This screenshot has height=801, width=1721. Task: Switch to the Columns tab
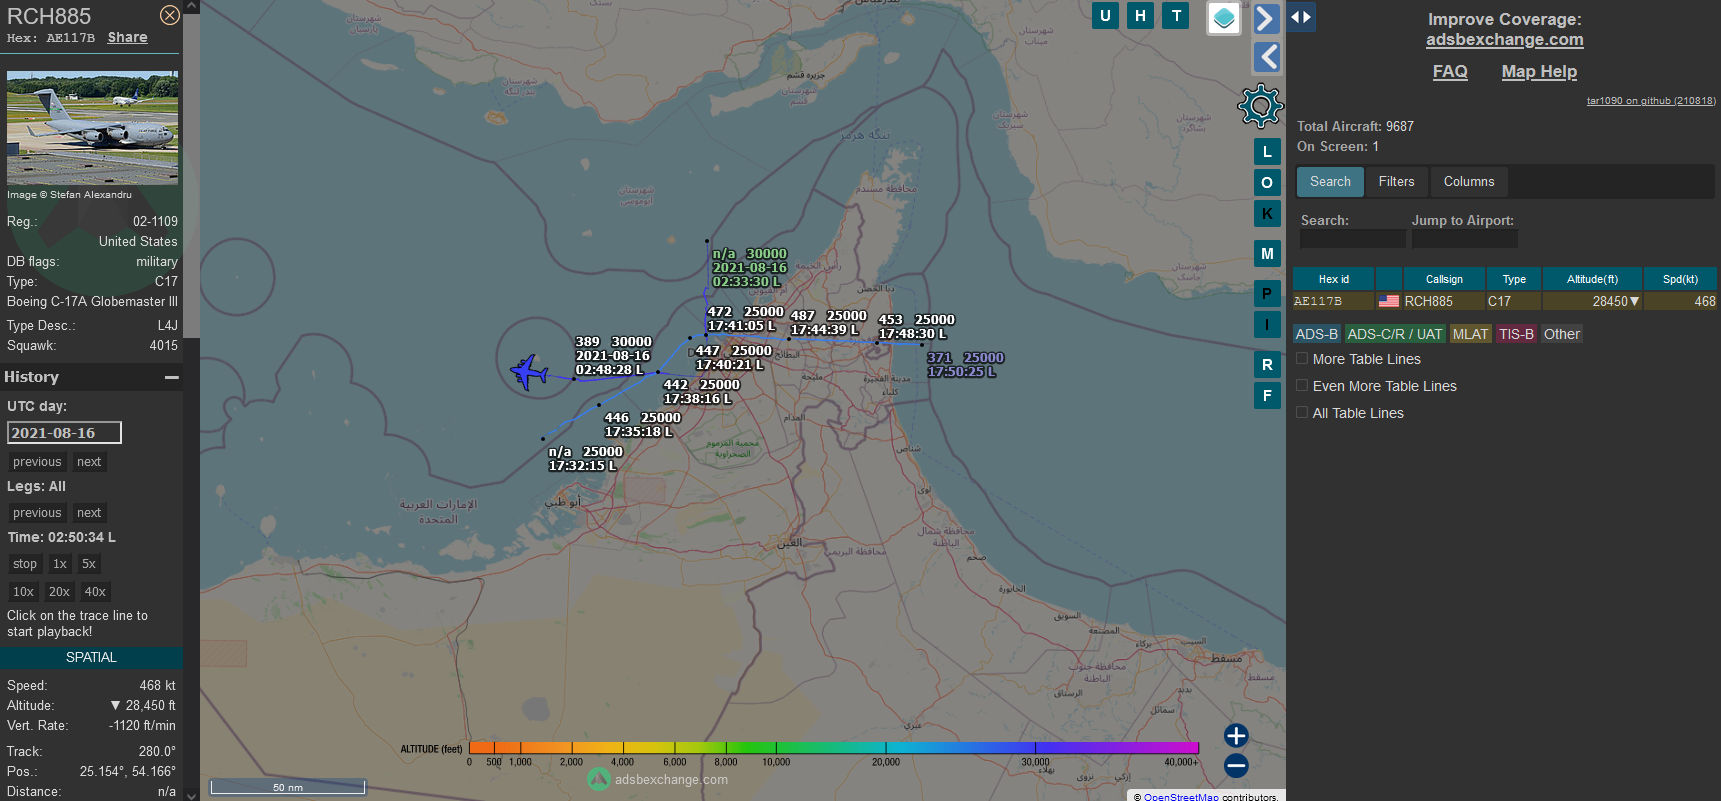[1468, 181]
